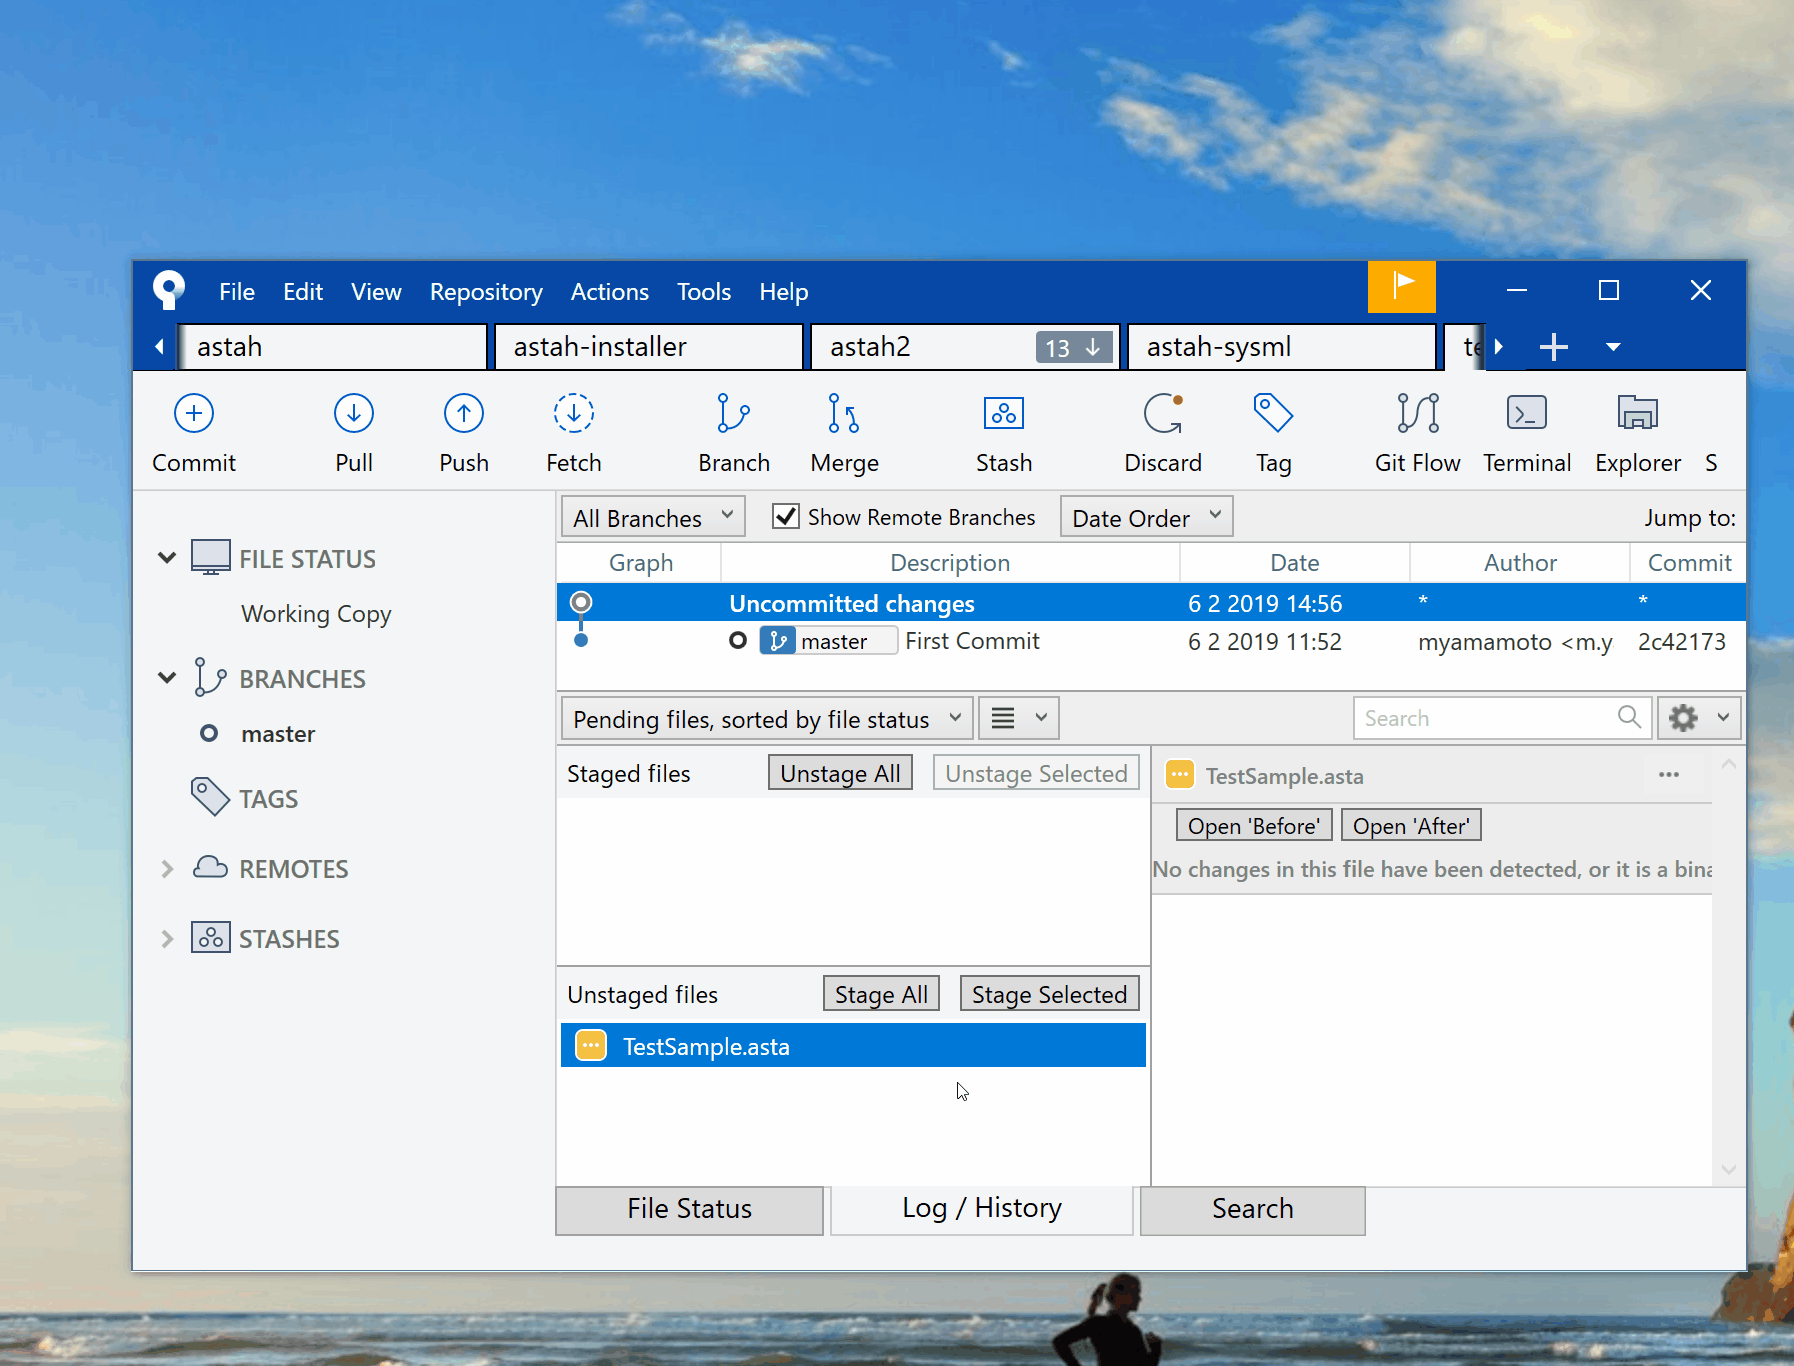The height and width of the screenshot is (1366, 1794).
Task: Switch to the Log / History tab
Action: 981,1209
